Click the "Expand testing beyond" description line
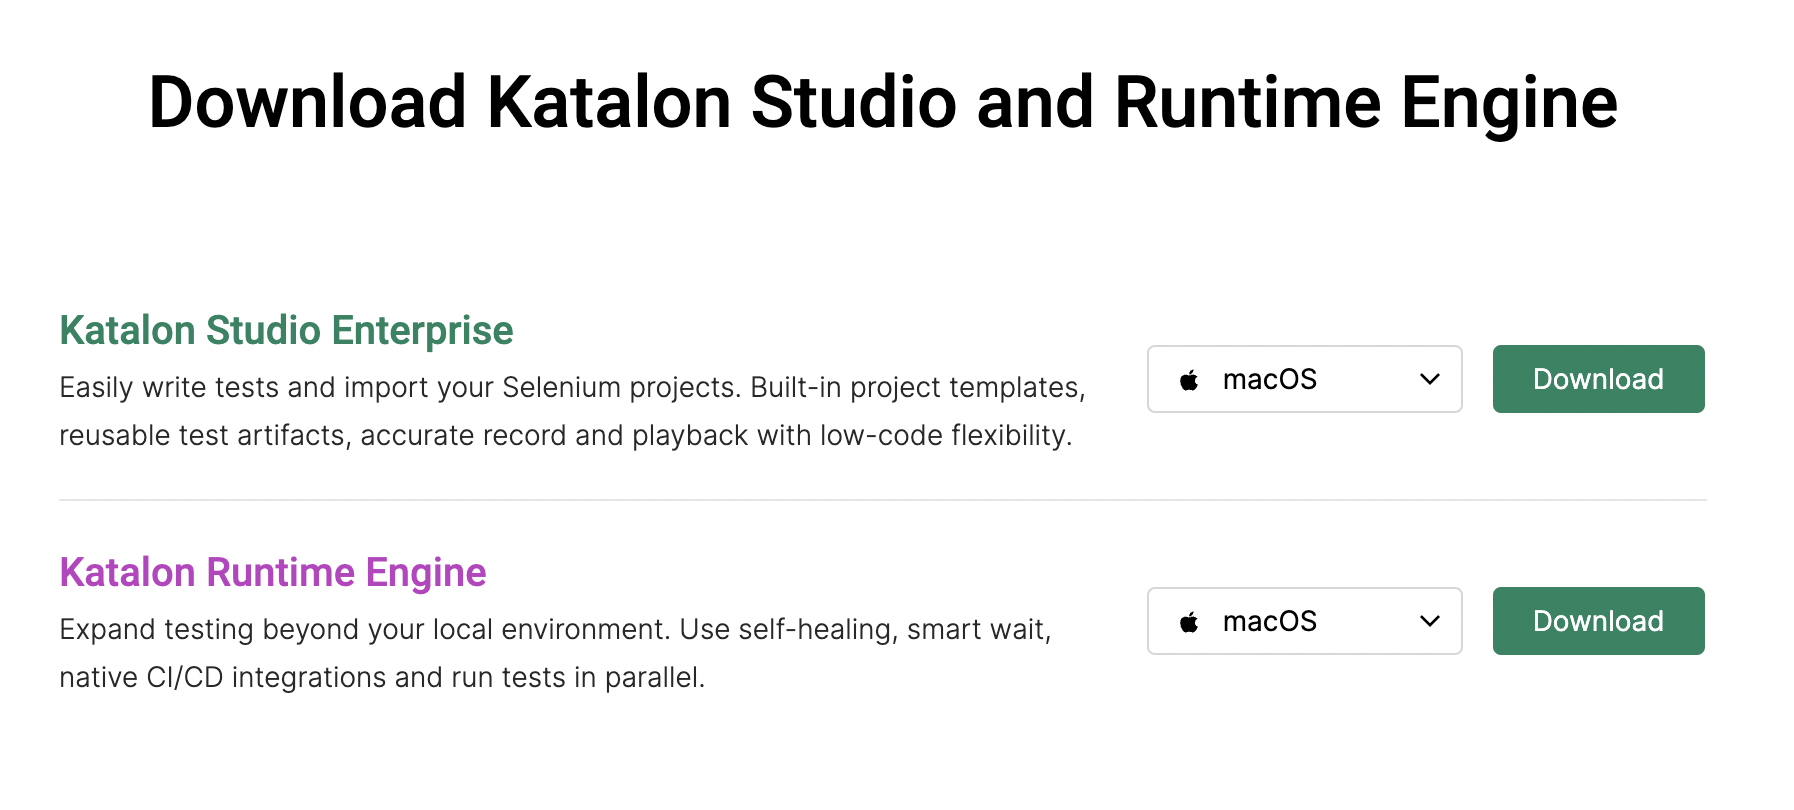The image size is (1794, 810). [x=555, y=630]
